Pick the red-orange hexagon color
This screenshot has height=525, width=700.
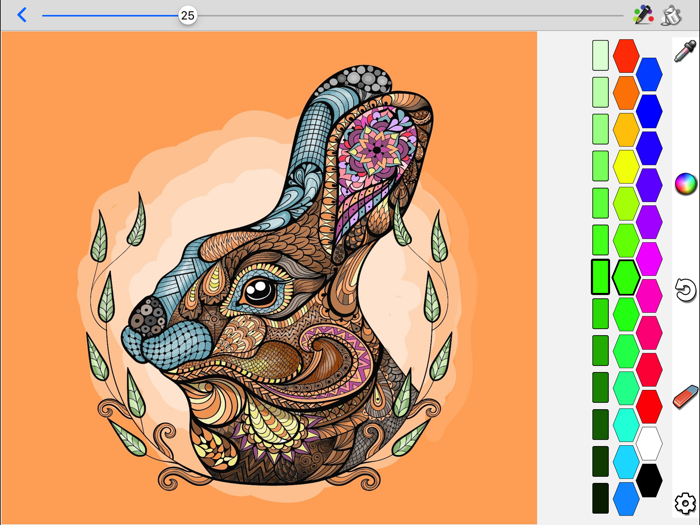(x=626, y=56)
